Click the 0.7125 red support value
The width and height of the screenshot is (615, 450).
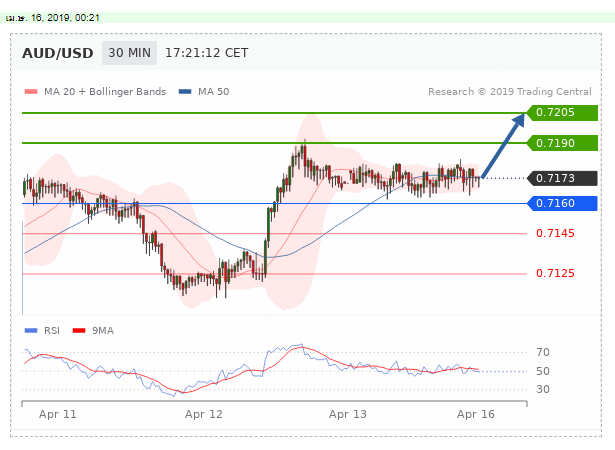555,273
